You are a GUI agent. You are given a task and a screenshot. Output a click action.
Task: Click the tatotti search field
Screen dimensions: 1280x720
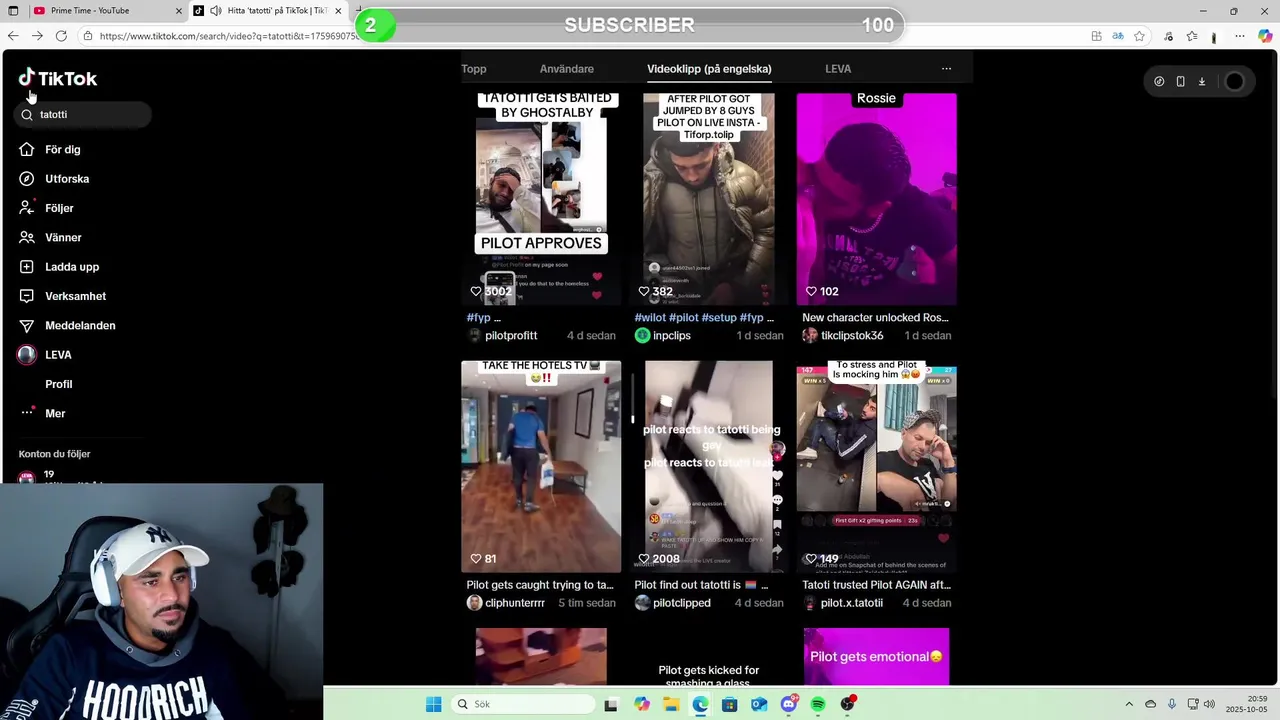tap(83, 115)
